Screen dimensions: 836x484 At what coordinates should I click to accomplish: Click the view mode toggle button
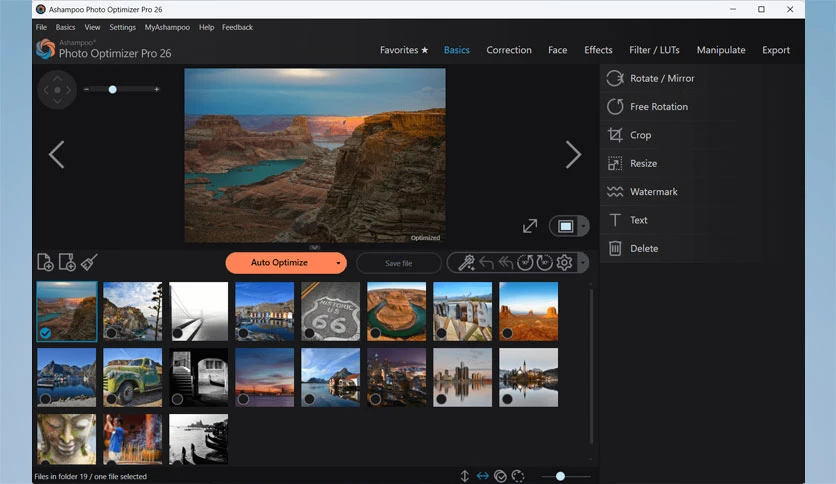click(x=565, y=227)
